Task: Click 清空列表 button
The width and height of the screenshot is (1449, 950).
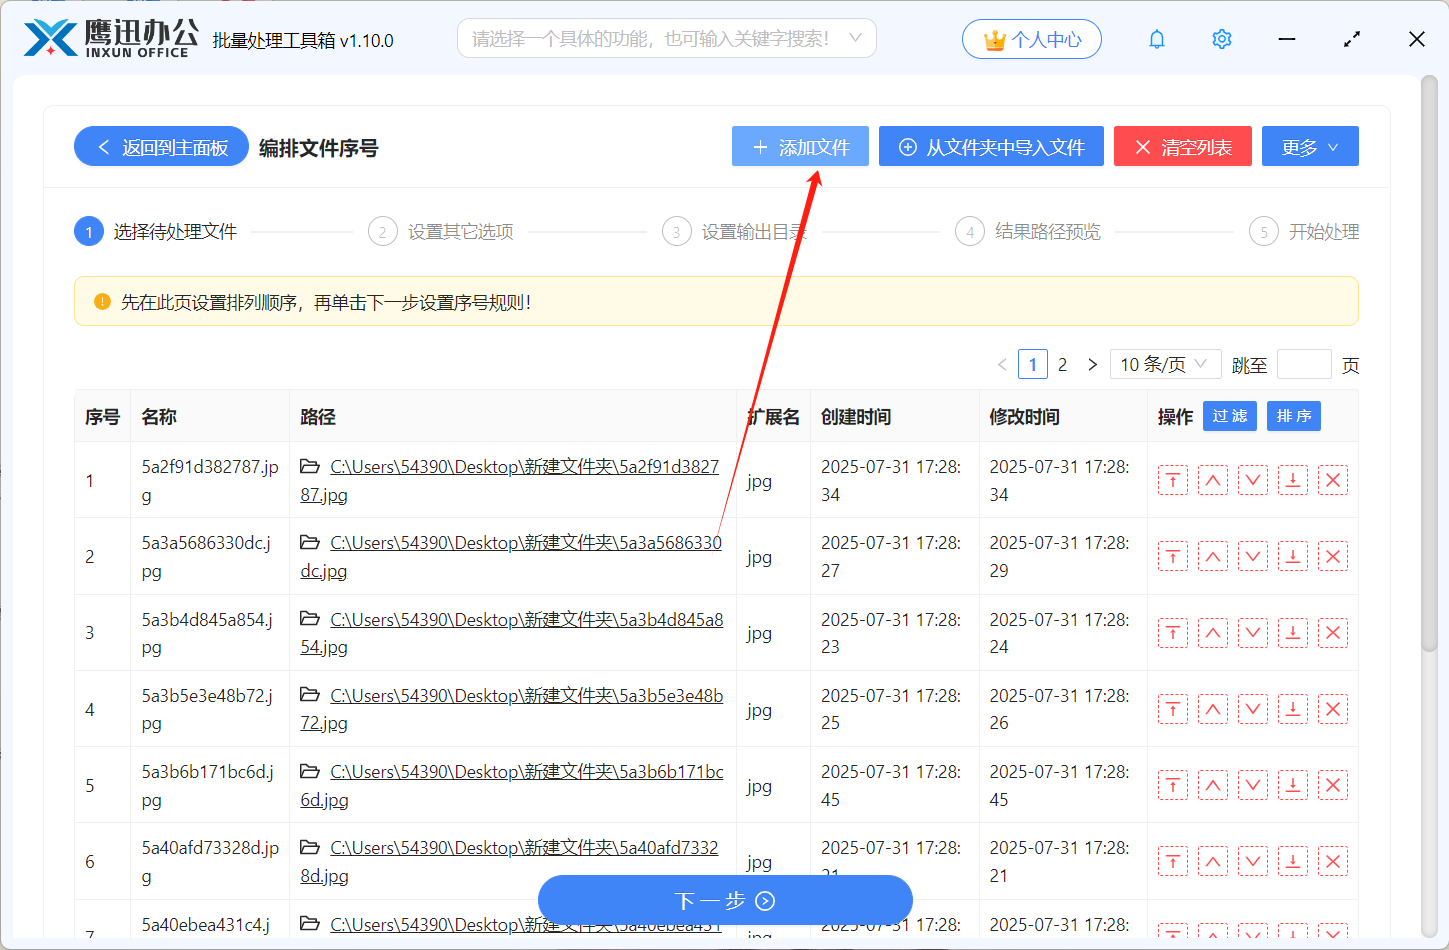Action: [1183, 147]
